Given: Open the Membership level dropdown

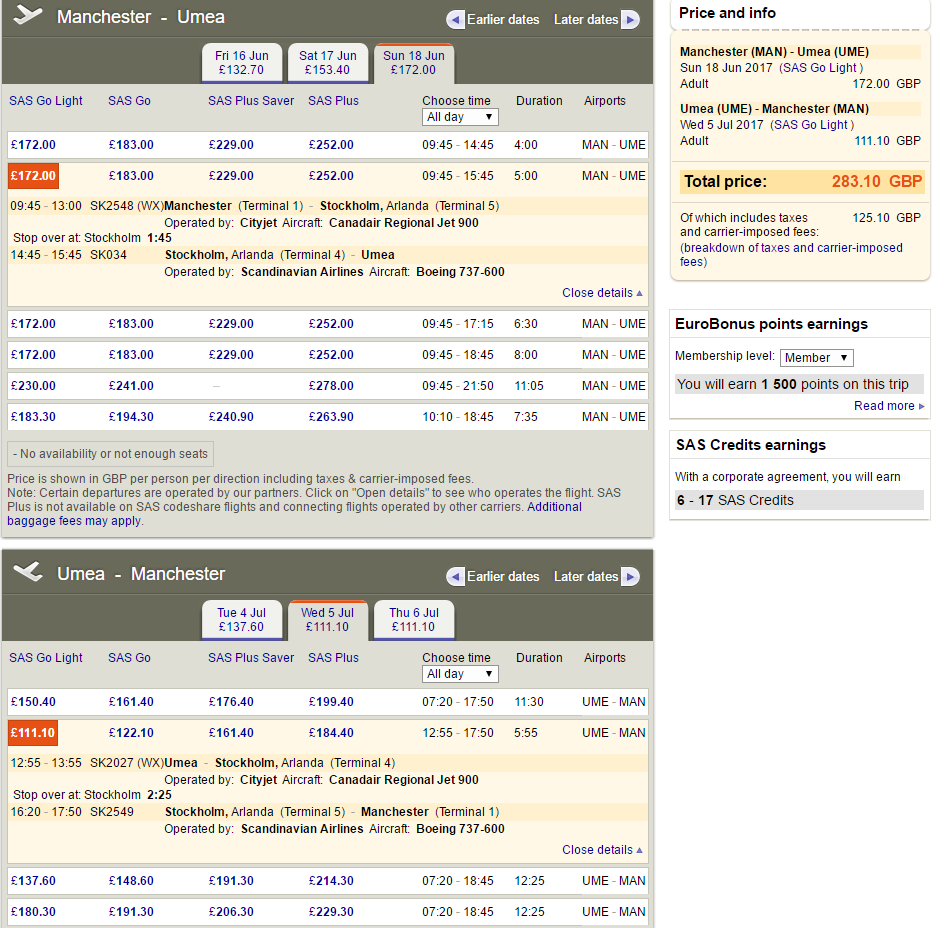Looking at the screenshot, I should (x=817, y=358).
